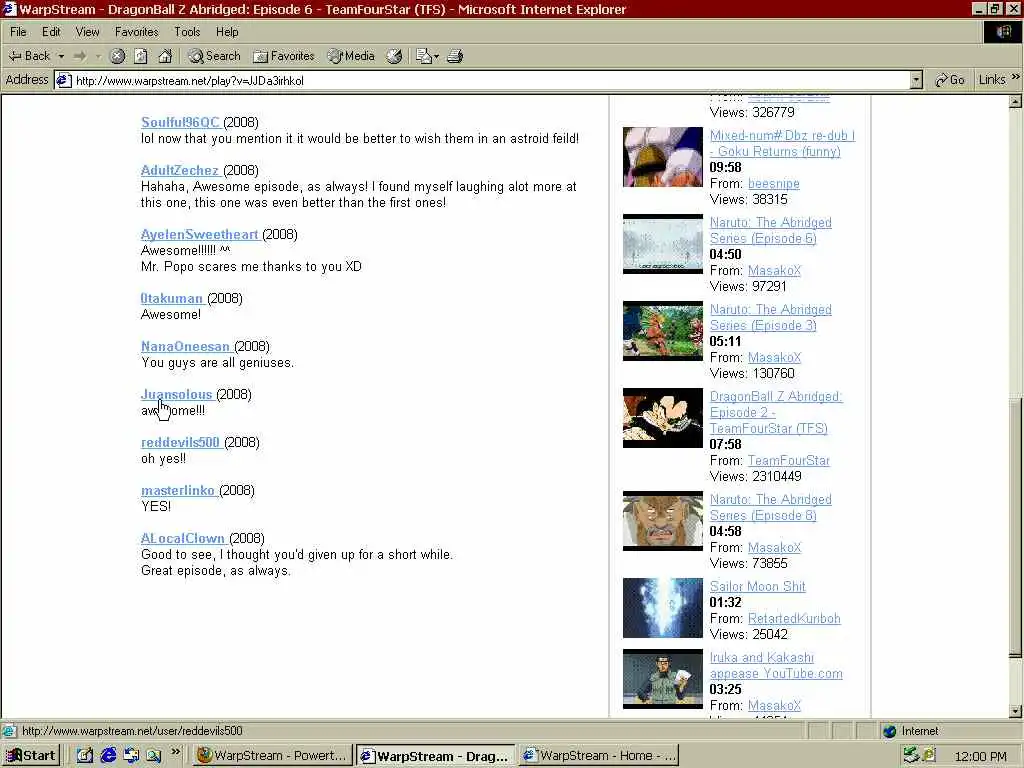Open the Sailor Moon video link

pyautogui.click(x=758, y=586)
